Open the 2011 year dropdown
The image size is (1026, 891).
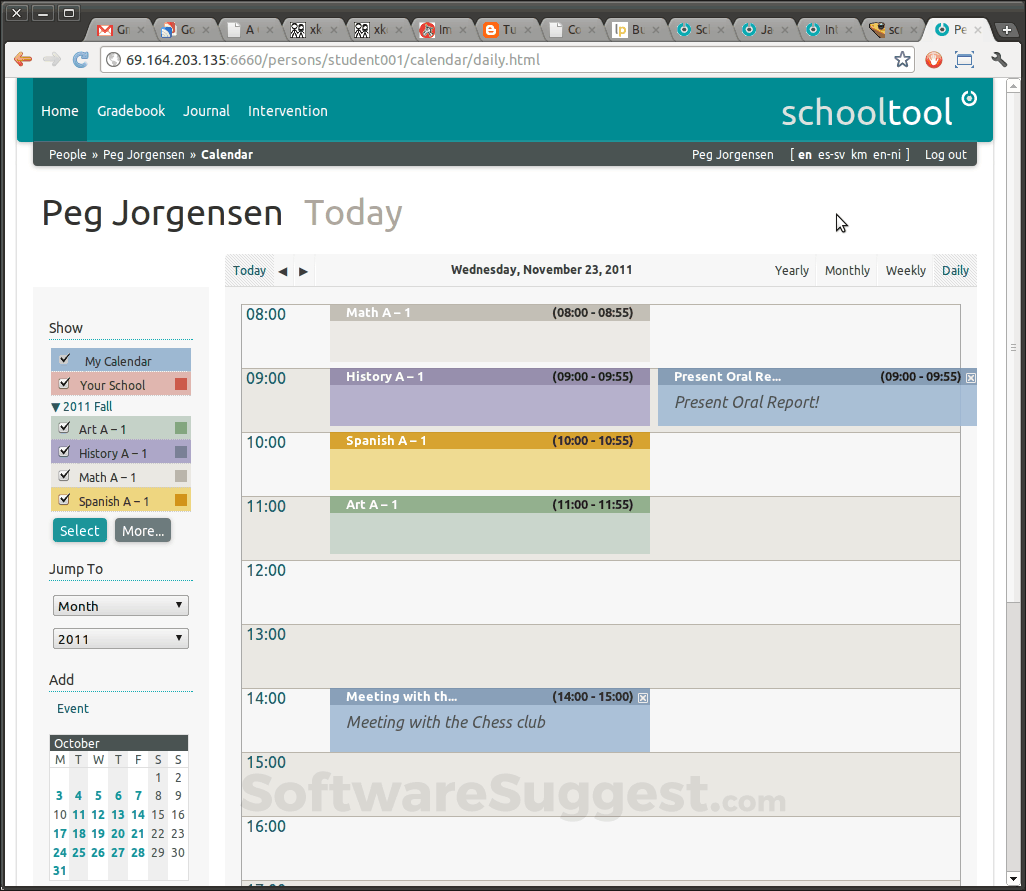(x=120, y=638)
